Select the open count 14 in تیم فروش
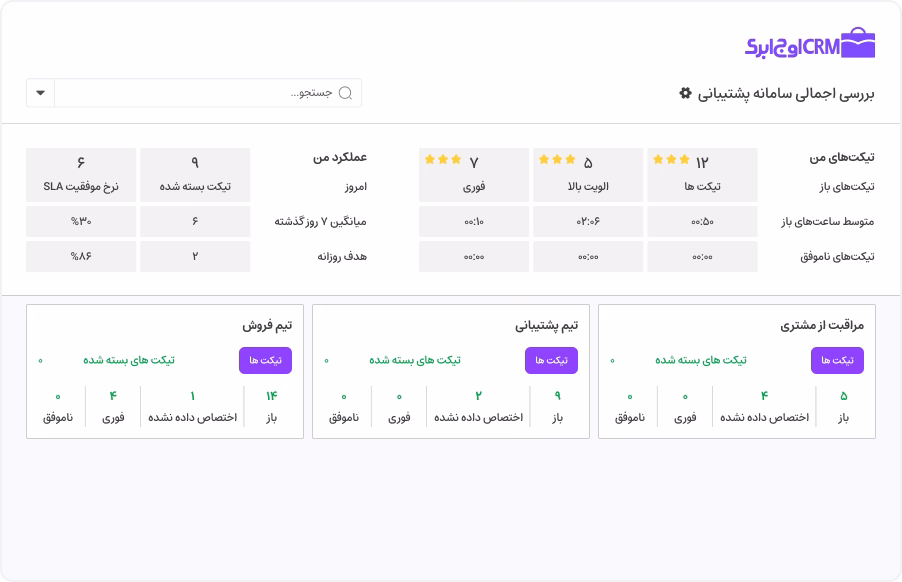 pyautogui.click(x=271, y=396)
